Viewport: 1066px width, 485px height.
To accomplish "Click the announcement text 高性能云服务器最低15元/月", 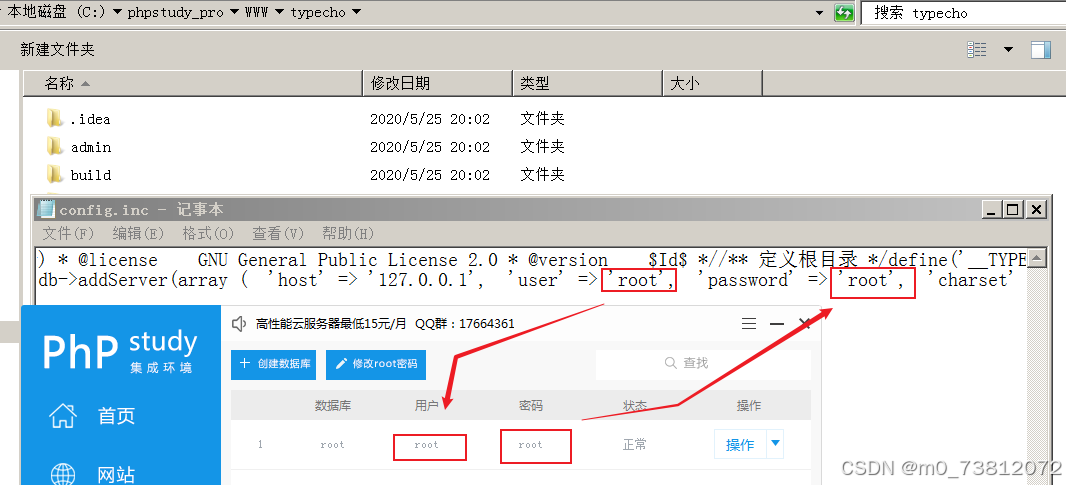I will (x=330, y=324).
